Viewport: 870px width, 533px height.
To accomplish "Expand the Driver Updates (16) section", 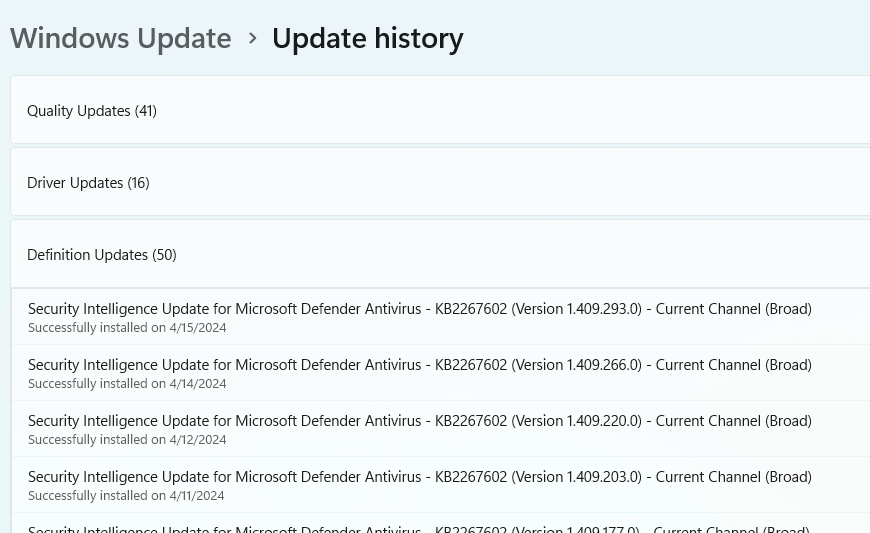I will 440,182.
